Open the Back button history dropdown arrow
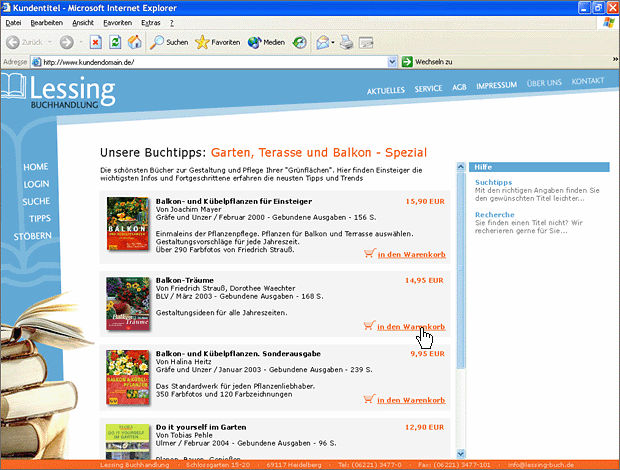Viewport: 620px width, 470px height. pyautogui.click(x=50, y=42)
